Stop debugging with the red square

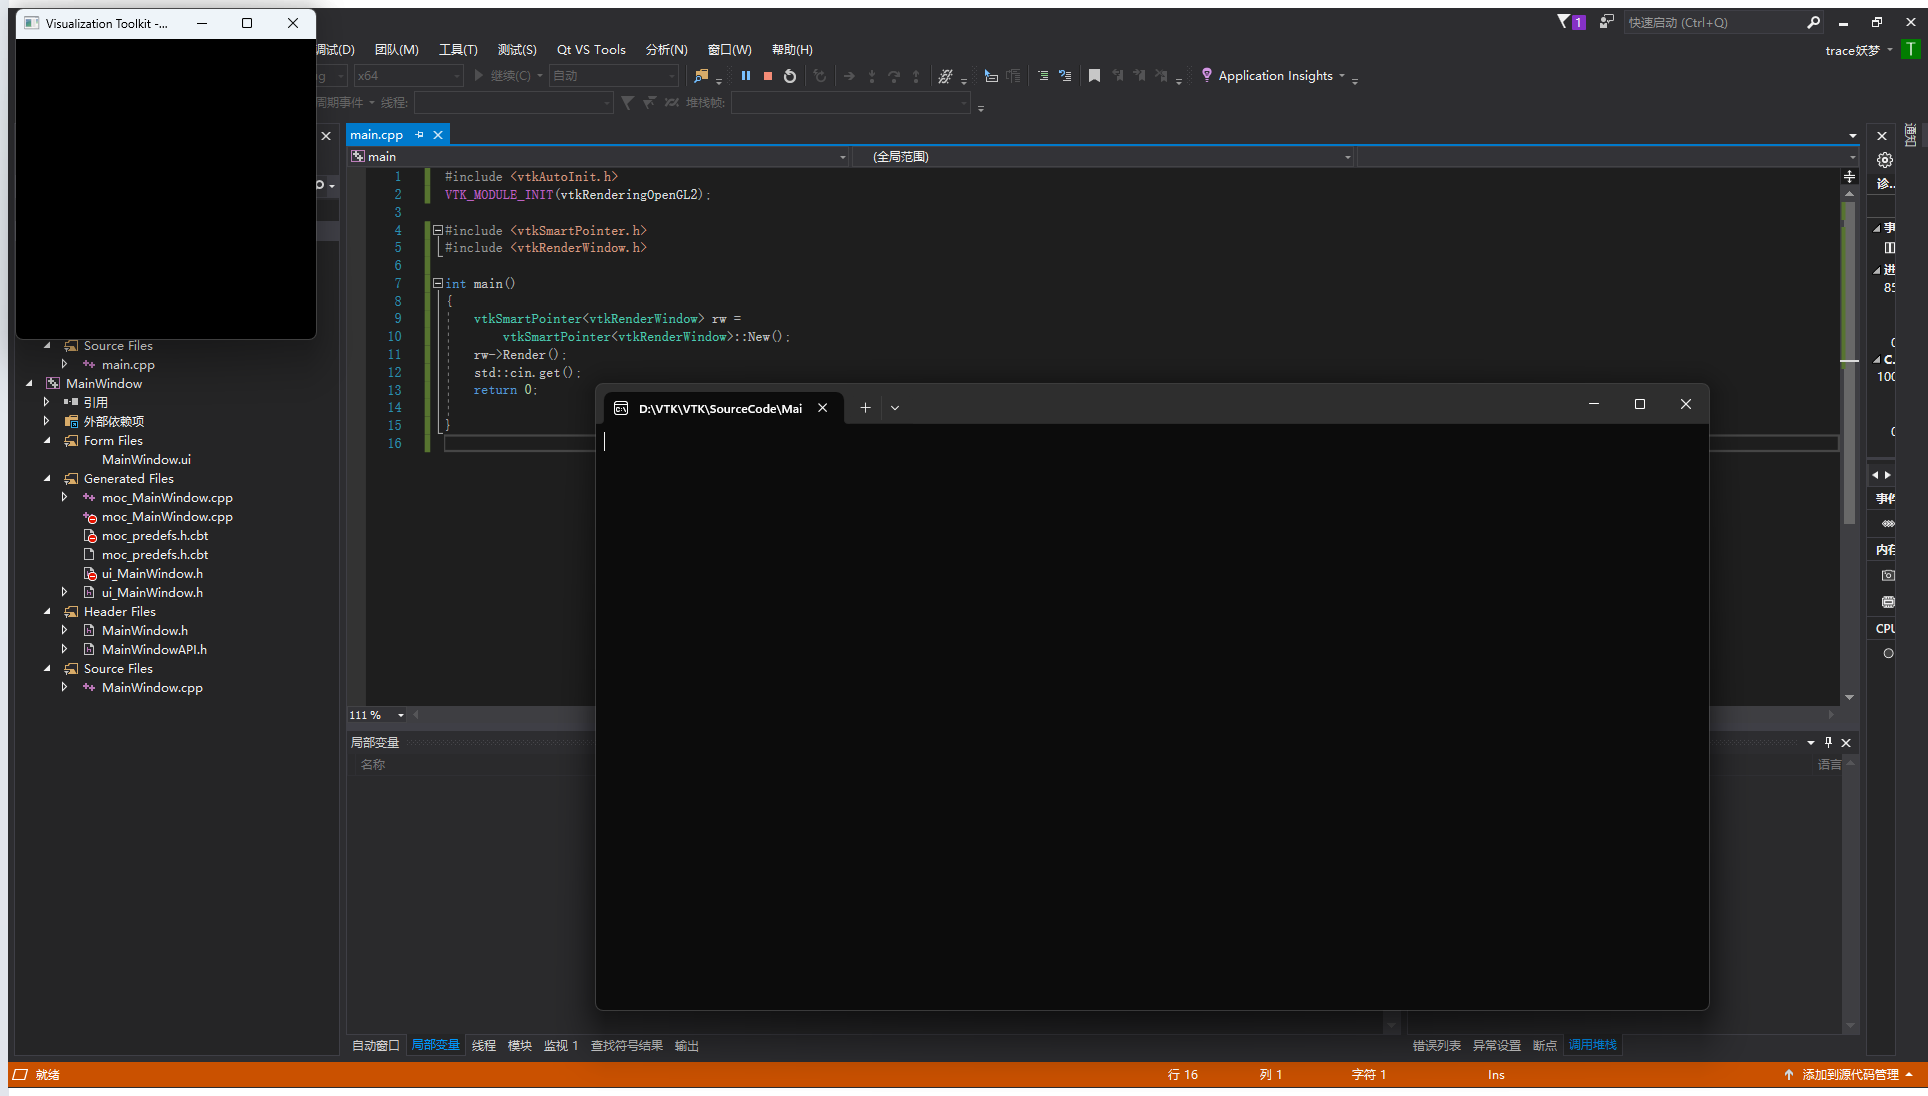[x=767, y=76]
